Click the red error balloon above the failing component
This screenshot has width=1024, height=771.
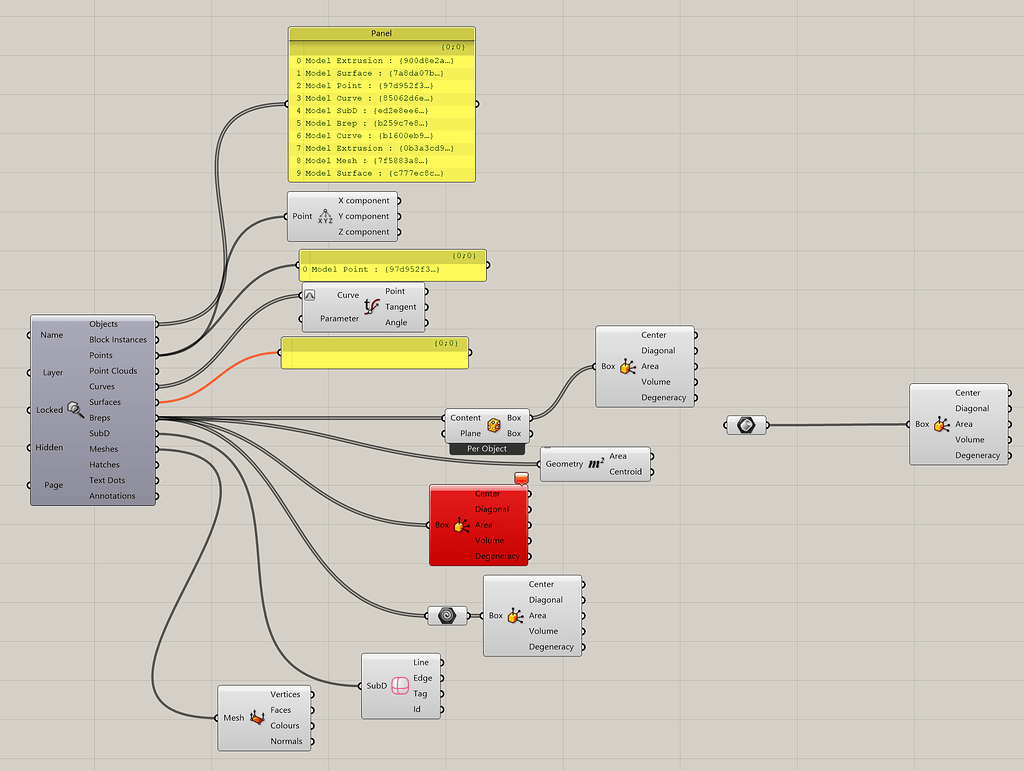click(x=522, y=478)
